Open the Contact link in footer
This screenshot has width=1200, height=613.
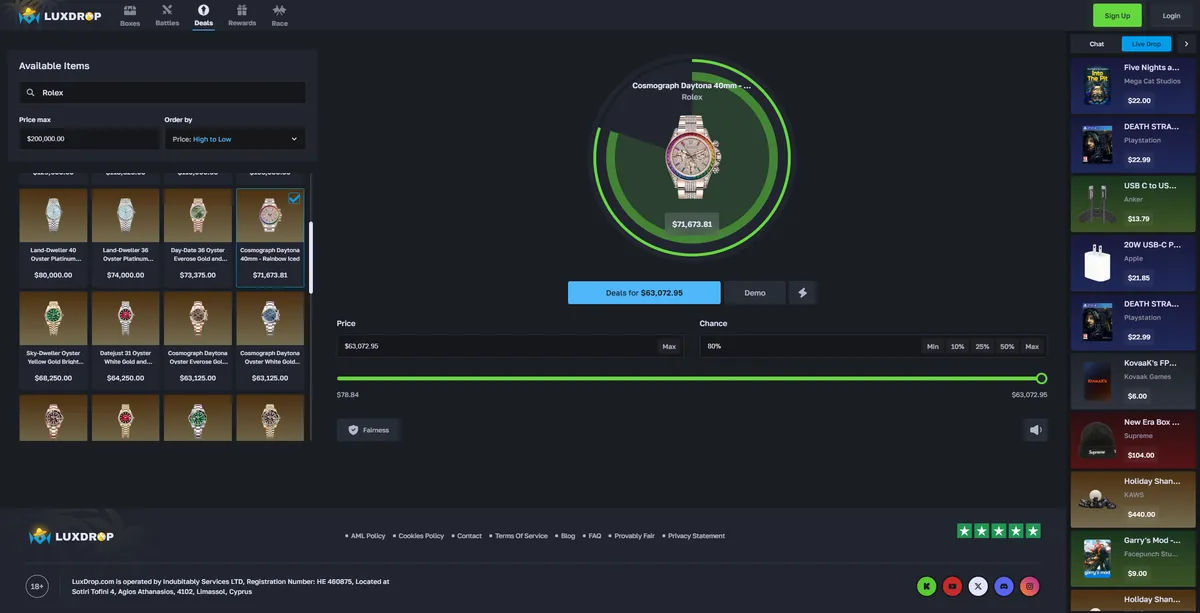coord(467,536)
